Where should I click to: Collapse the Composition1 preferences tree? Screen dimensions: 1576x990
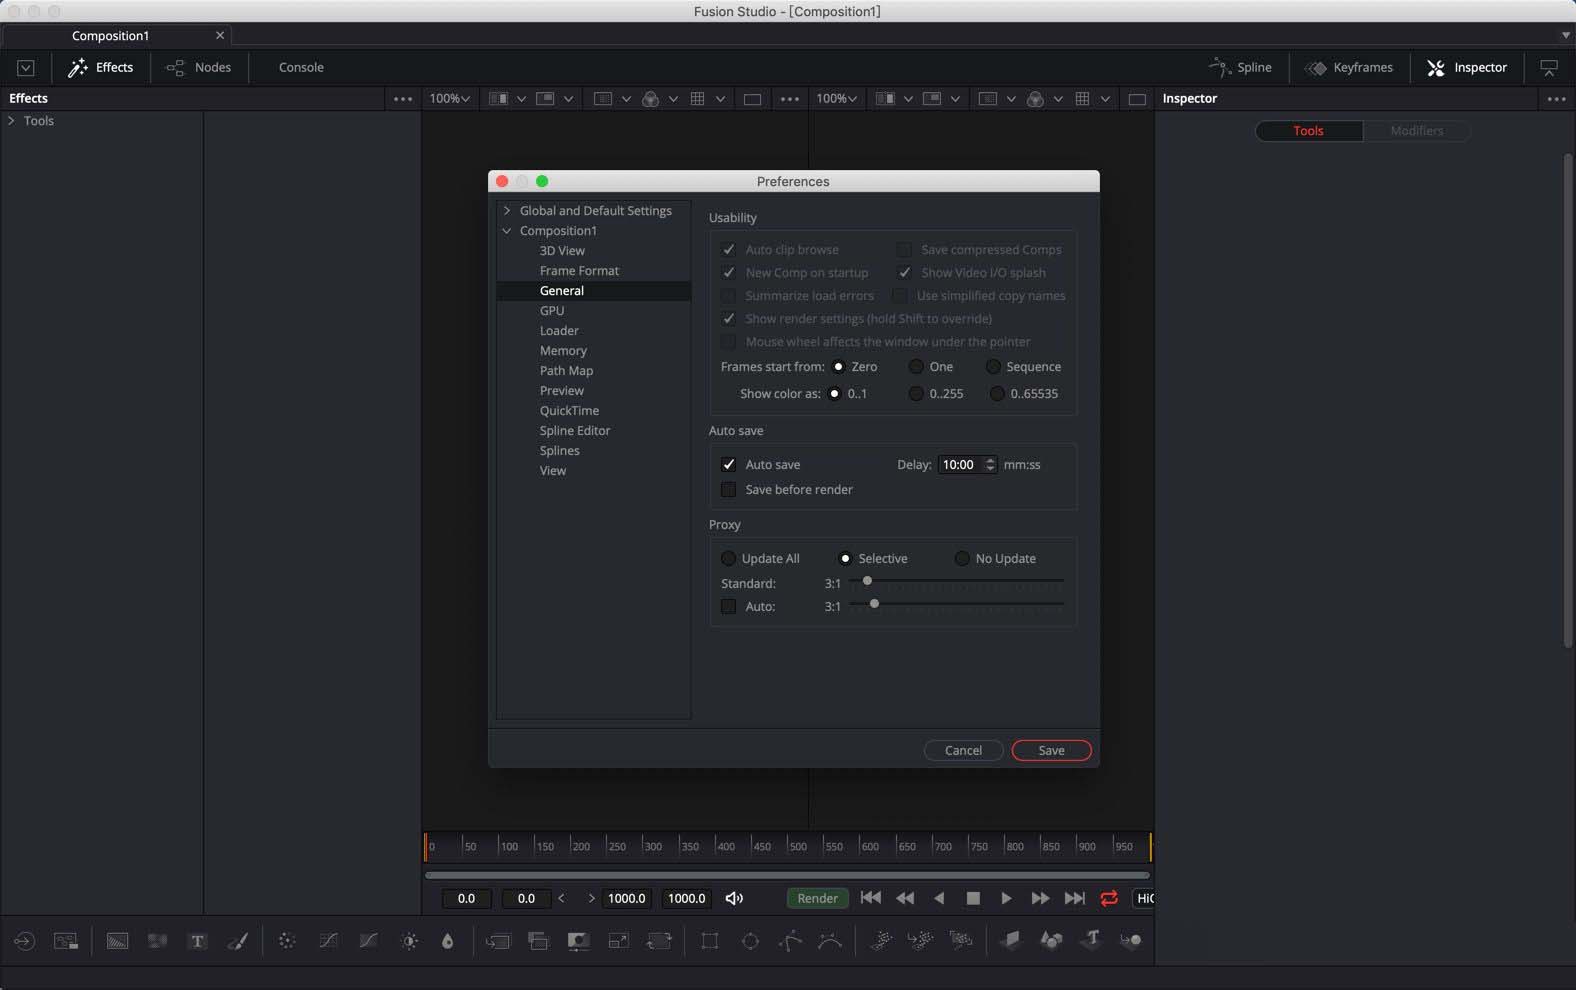coord(507,231)
